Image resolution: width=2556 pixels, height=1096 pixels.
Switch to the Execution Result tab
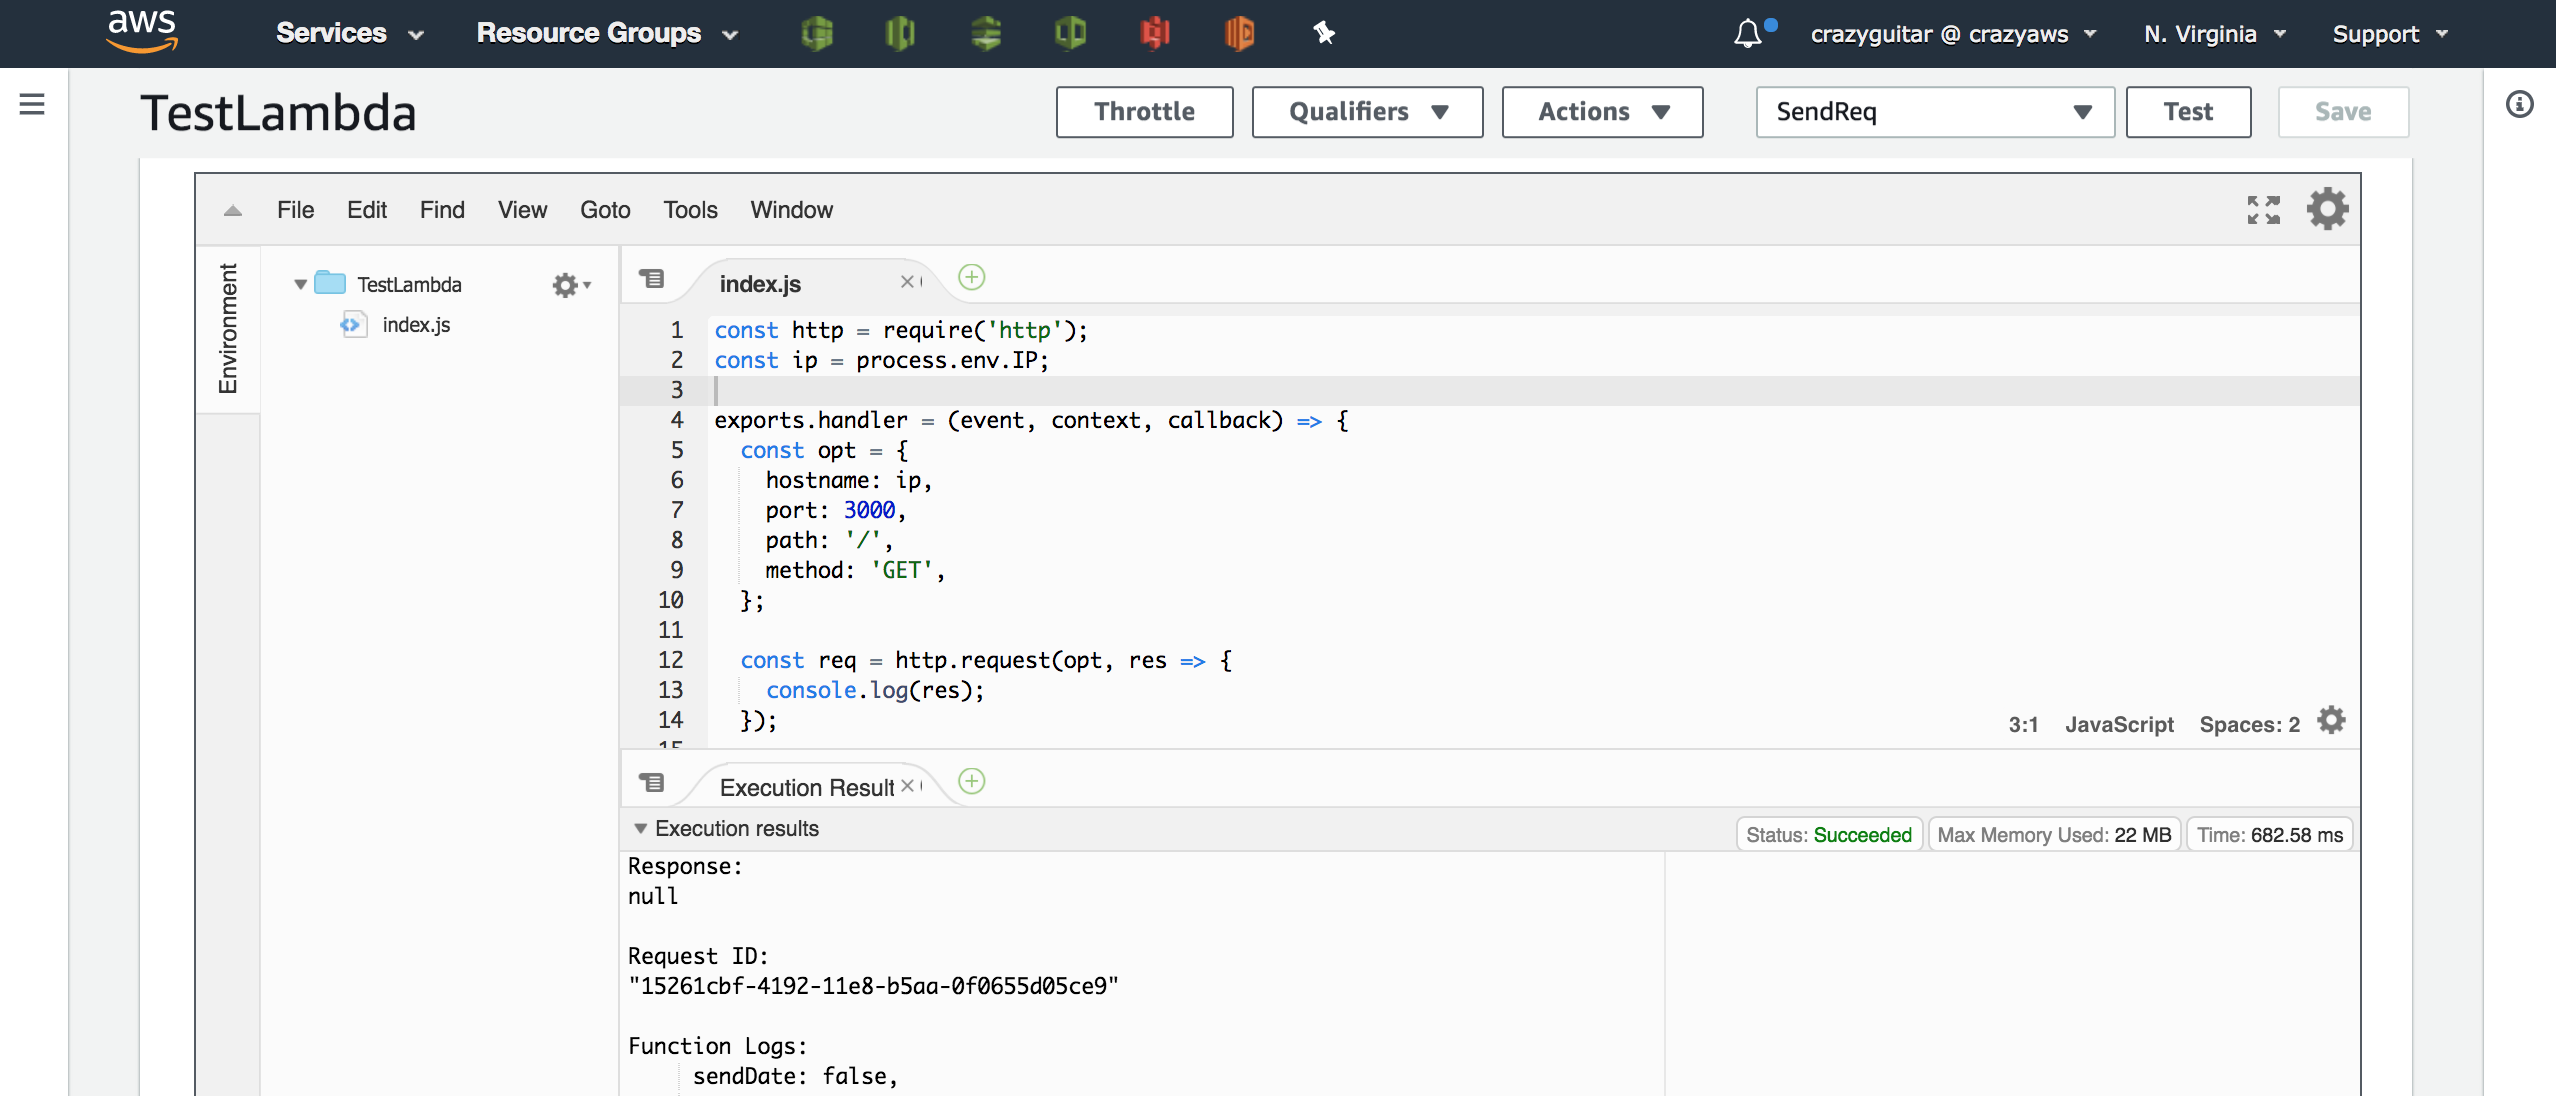point(806,788)
